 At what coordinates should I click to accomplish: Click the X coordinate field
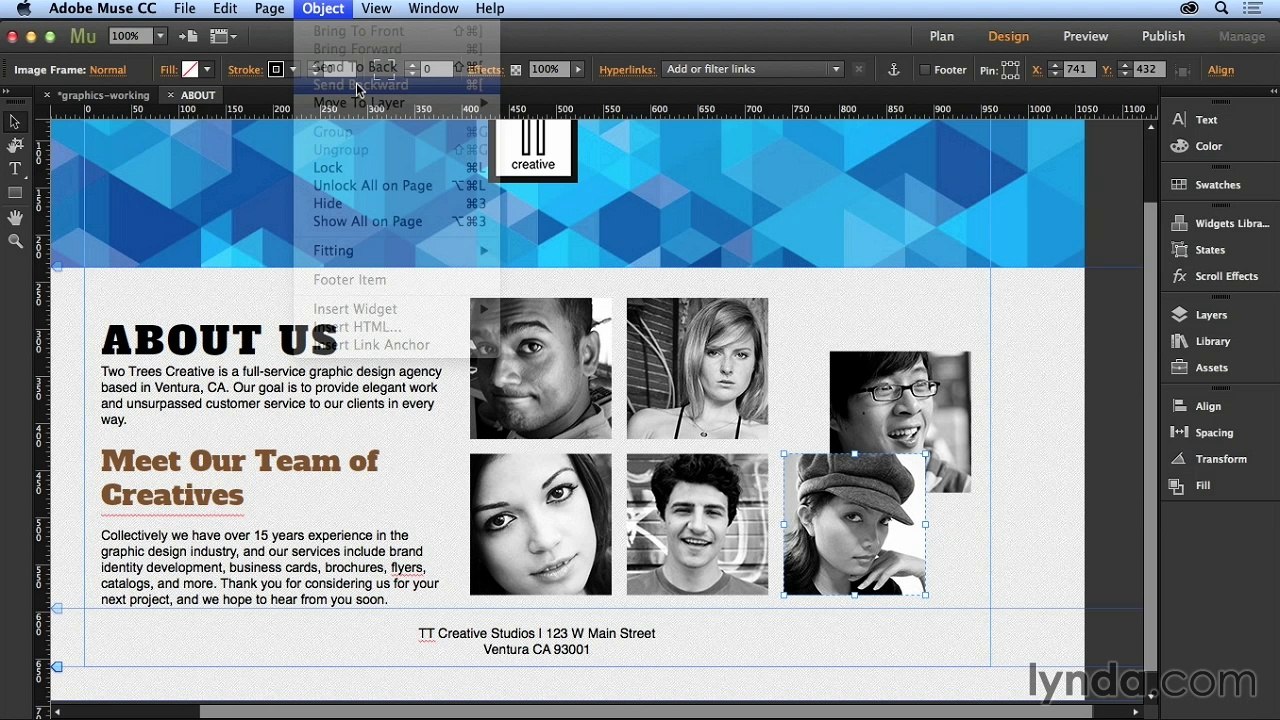pos(1078,69)
